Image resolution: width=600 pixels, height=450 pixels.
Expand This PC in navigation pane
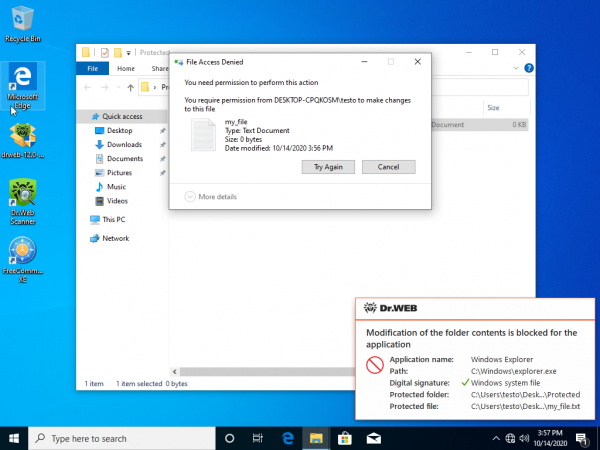83,219
